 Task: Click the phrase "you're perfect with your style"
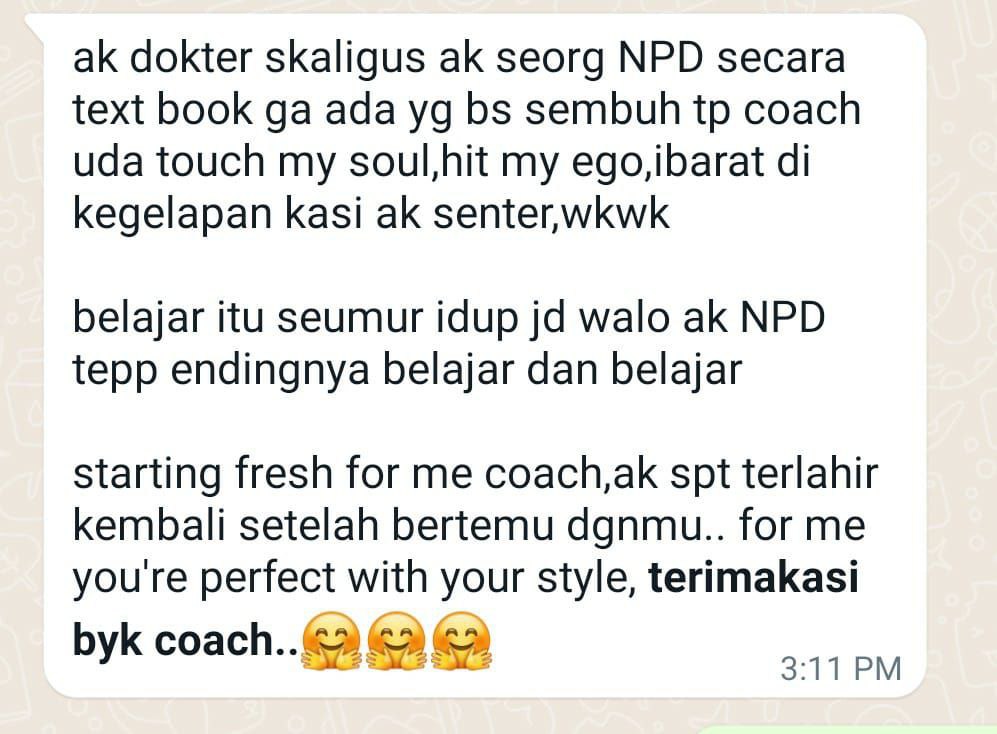coord(354,579)
